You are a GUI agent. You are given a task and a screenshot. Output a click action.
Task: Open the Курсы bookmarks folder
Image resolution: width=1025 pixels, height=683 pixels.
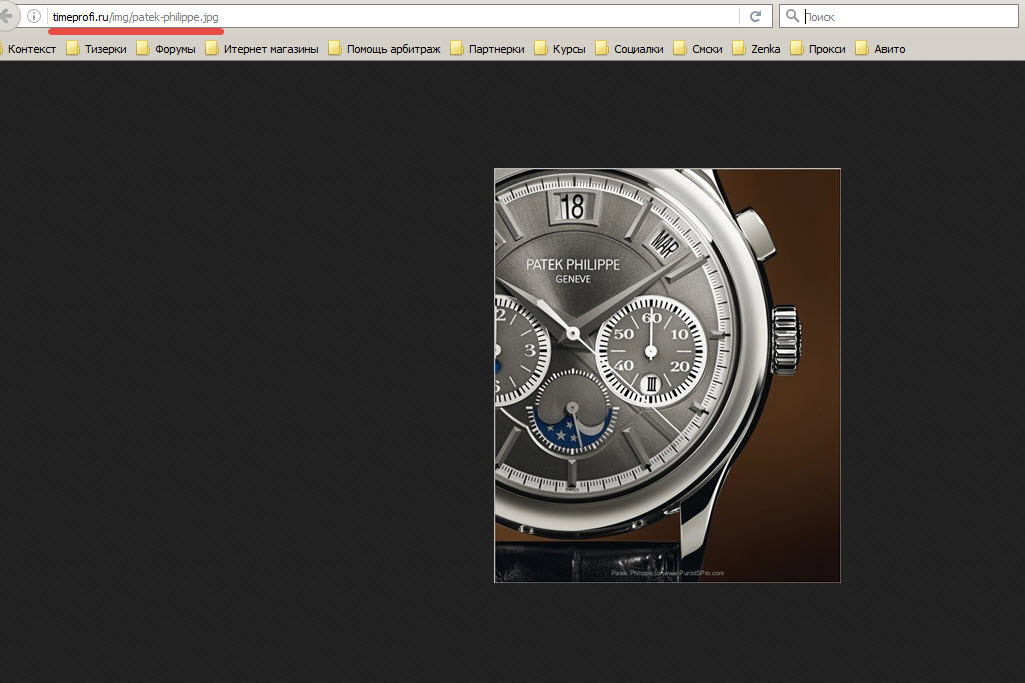(560, 49)
